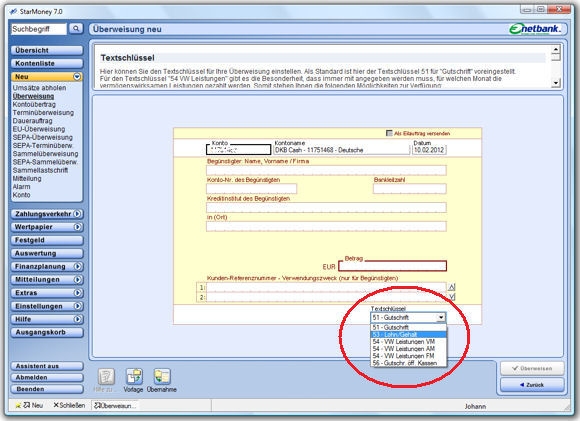Select 54 - VW Leistungen AM option
Image resolution: width=580 pixels, height=421 pixels.
[x=409, y=349]
